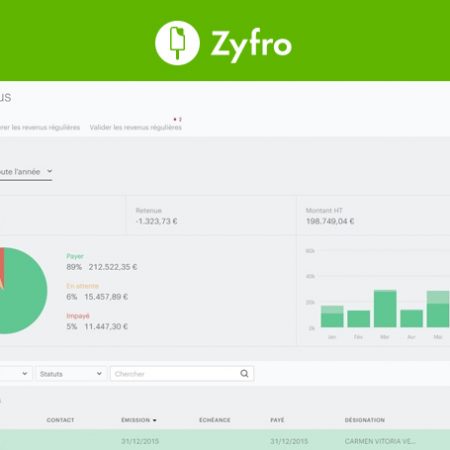Click the sort arrow beside ÉMISSION
This screenshot has width=450, height=450.
coord(154,420)
